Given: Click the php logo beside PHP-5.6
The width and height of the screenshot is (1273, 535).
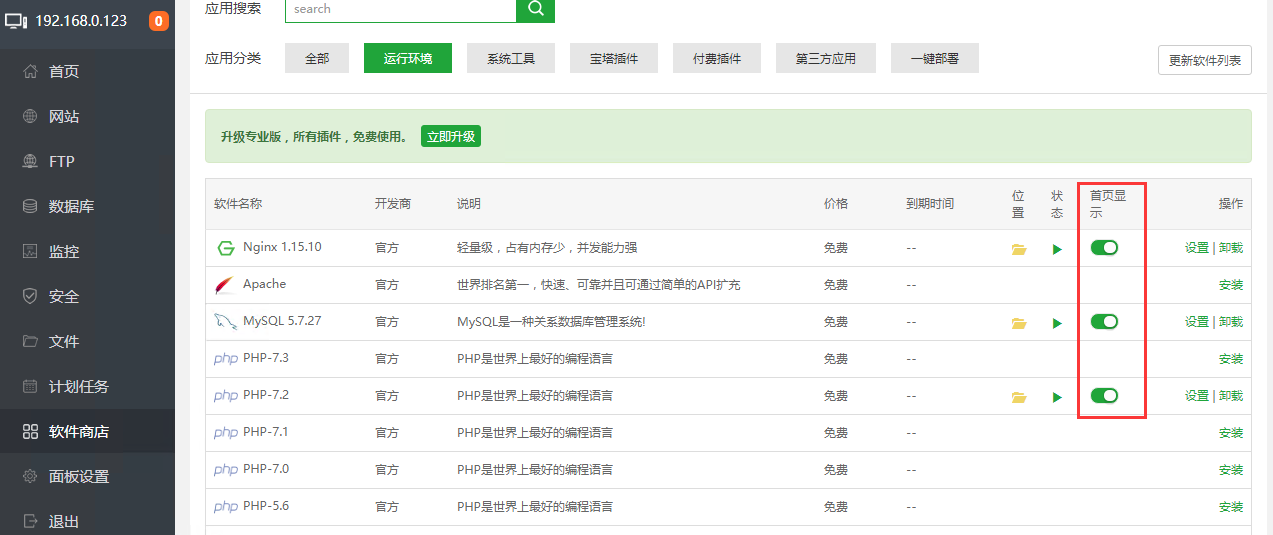Looking at the screenshot, I should click(226, 507).
